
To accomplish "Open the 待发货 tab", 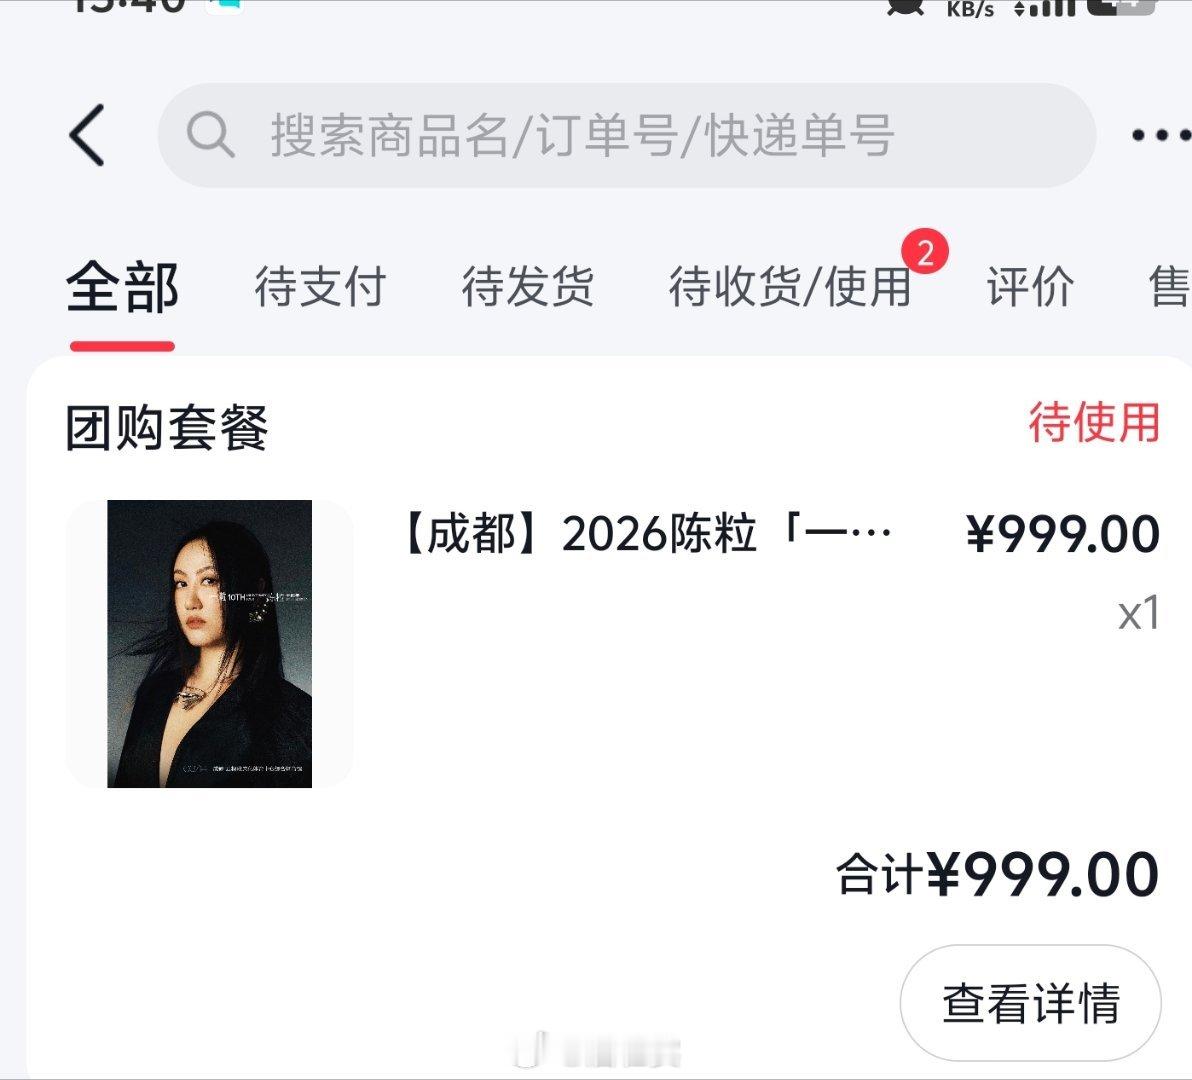I will click(528, 287).
